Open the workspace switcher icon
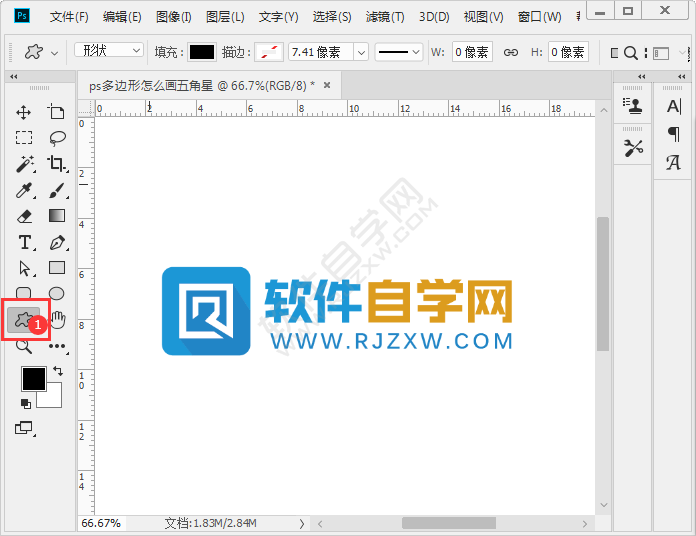The width and height of the screenshot is (696, 536). point(661,53)
